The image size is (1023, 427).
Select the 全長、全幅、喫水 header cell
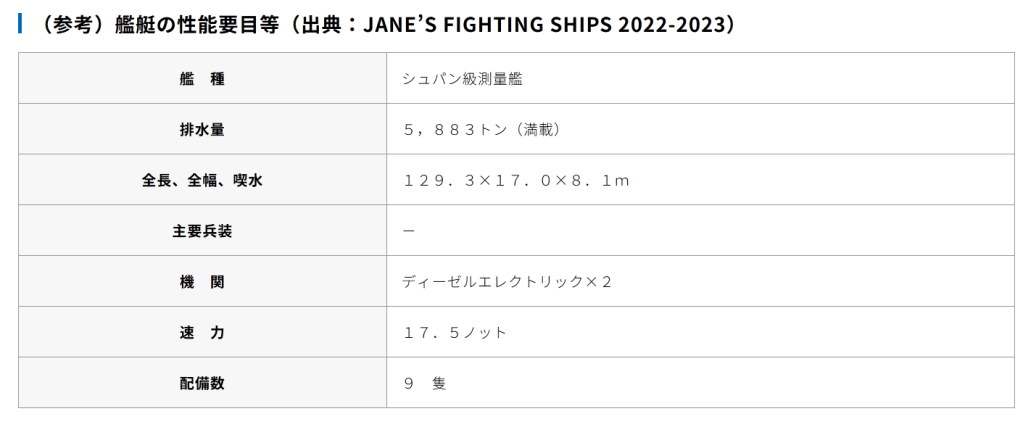[x=202, y=181]
